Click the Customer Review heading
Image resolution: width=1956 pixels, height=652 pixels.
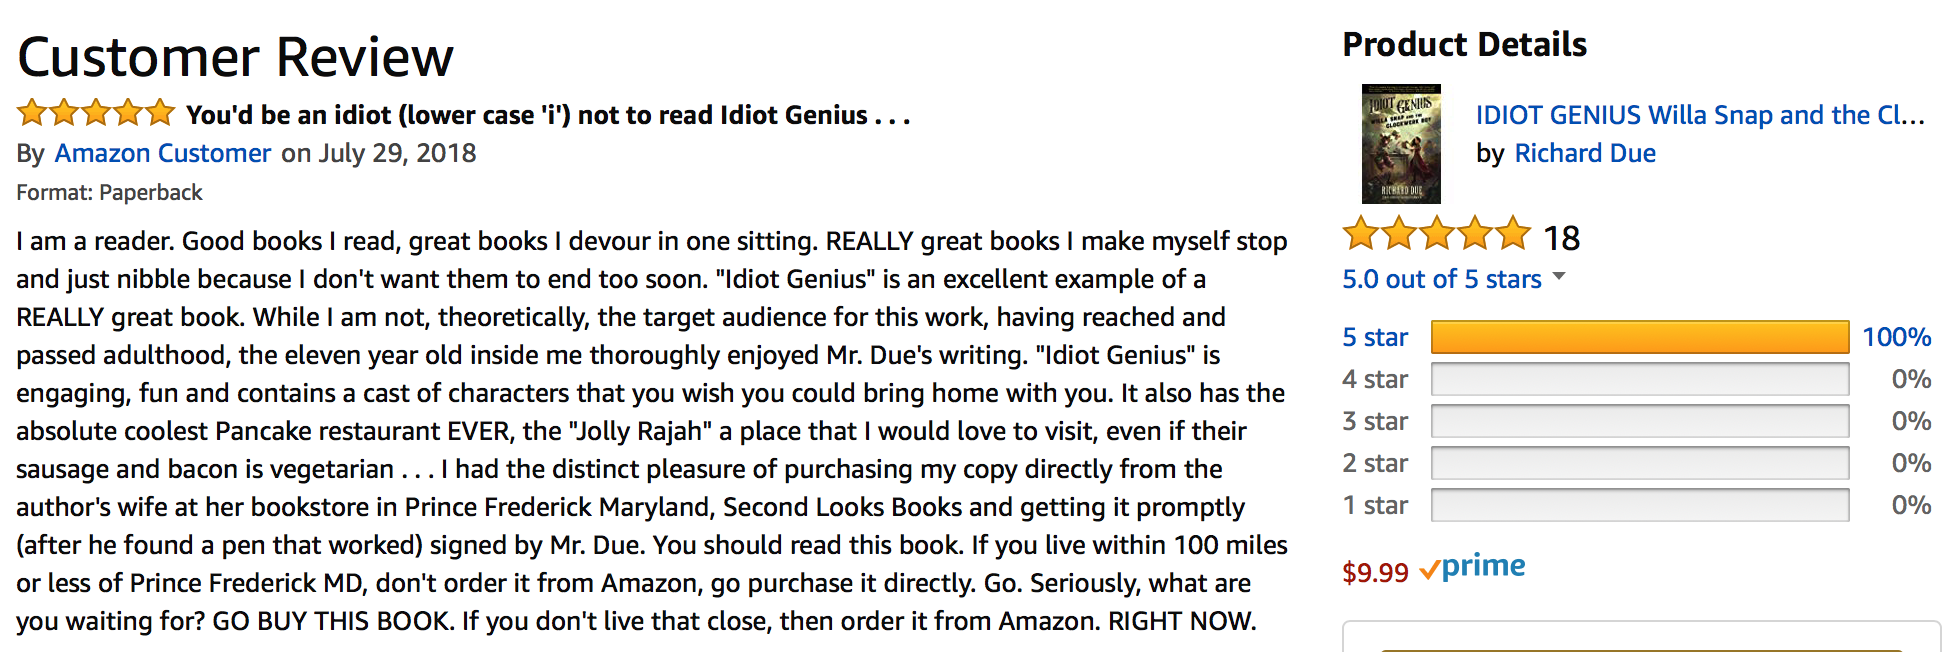(x=236, y=57)
